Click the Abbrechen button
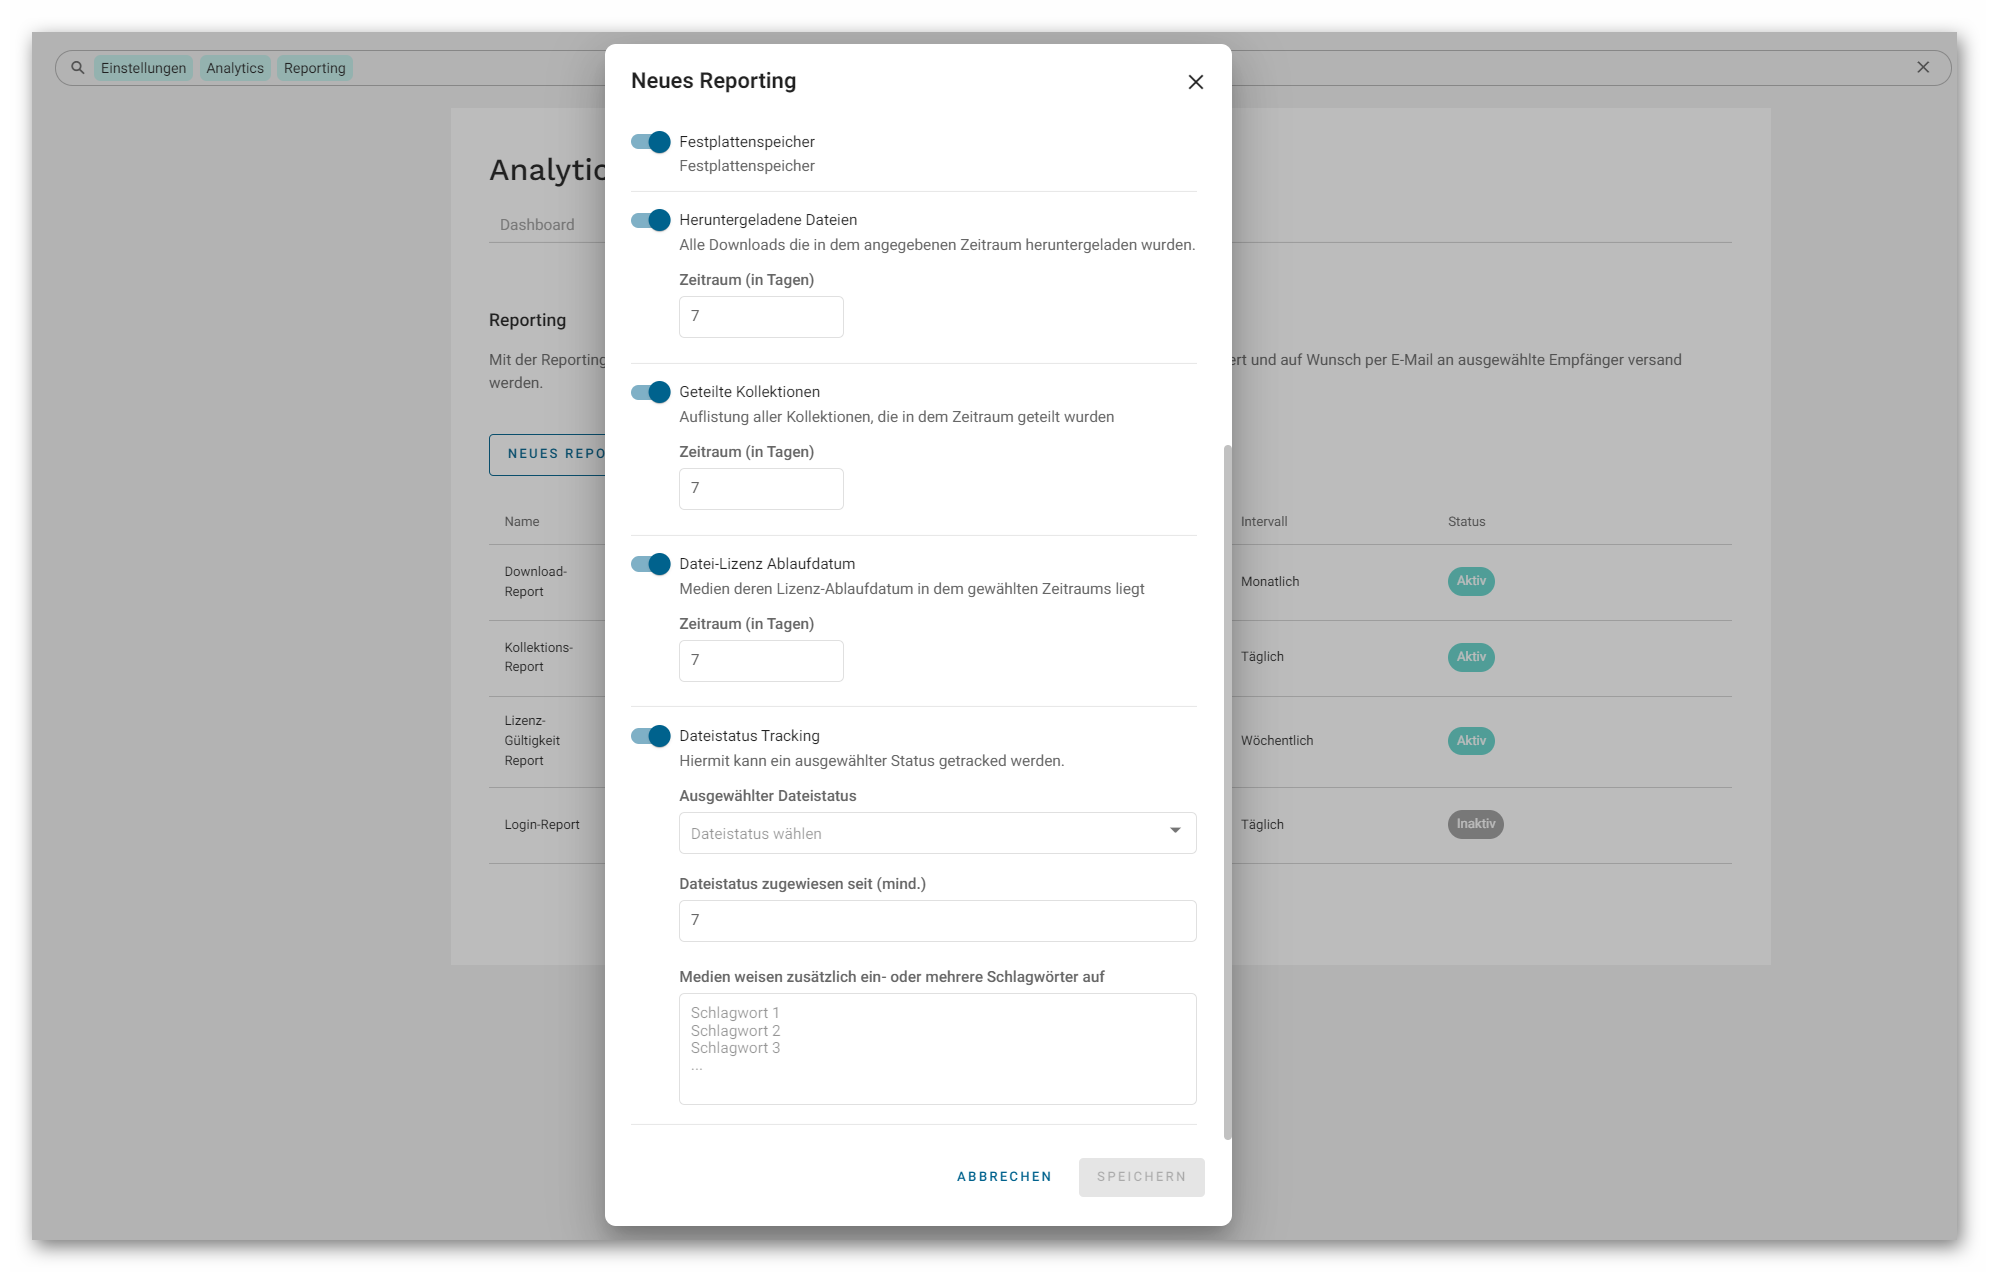 point(1004,1177)
